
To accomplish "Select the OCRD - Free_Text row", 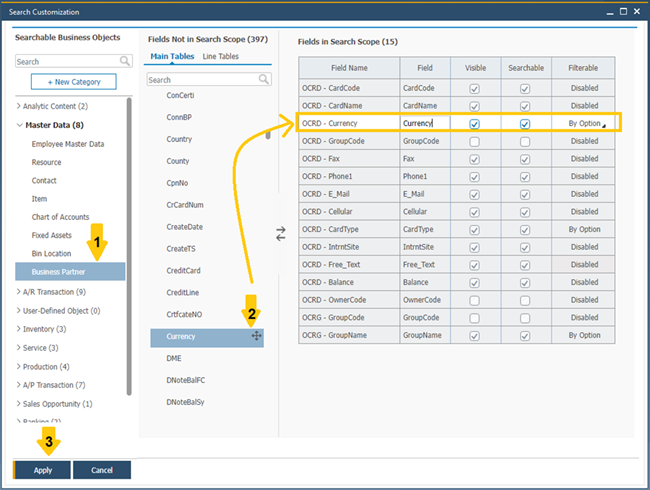I will click(x=457, y=264).
